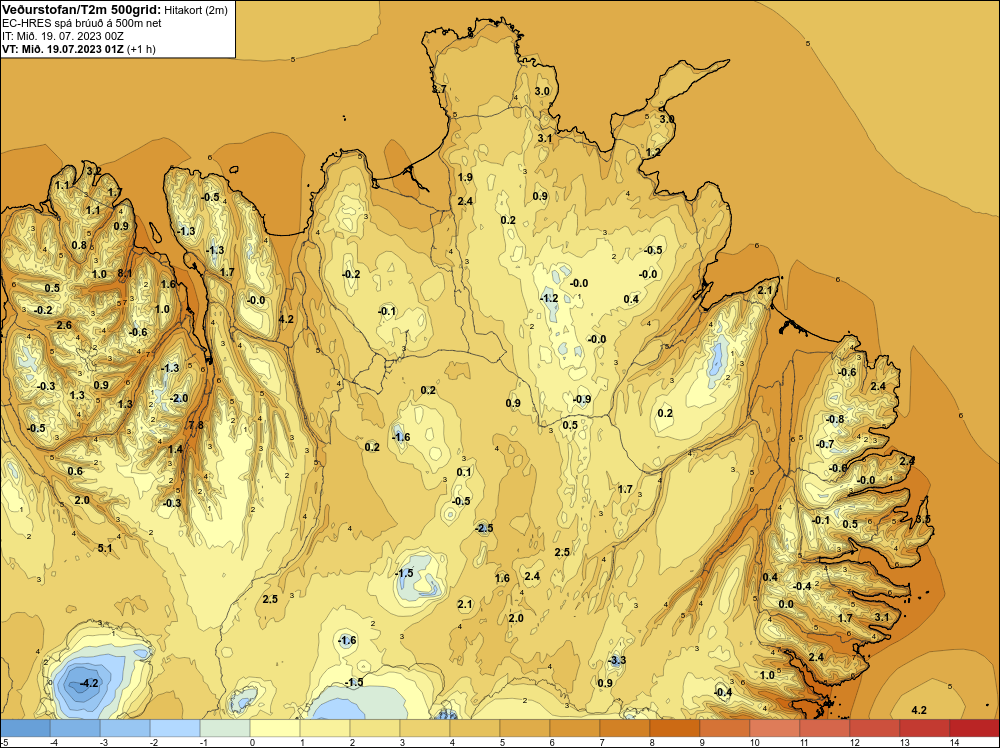Image resolution: width=1000 pixels, height=748 pixels.
Task: Pick the legend swatch between 11 and 12
Action: click(x=825, y=728)
